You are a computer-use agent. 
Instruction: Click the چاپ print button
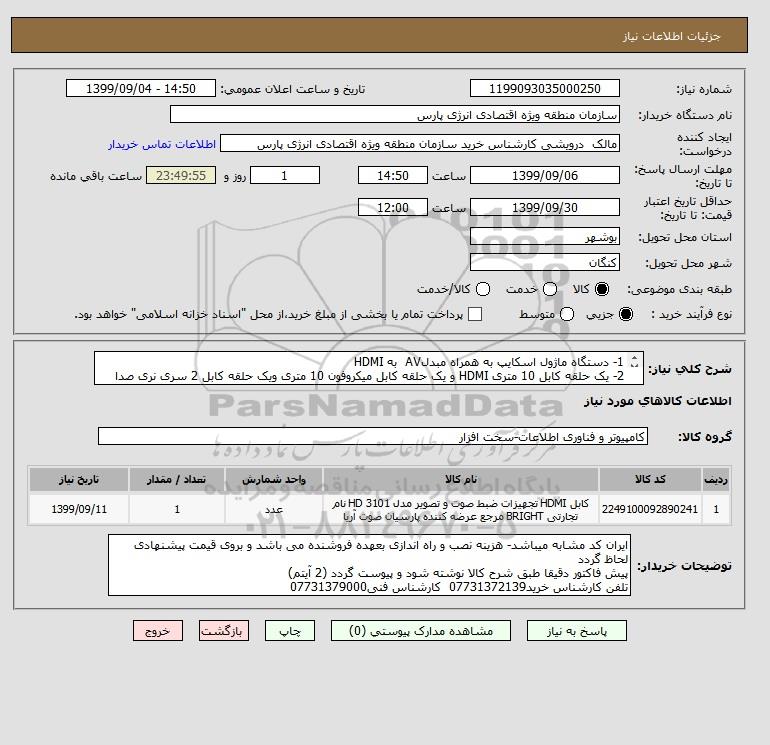pyautogui.click(x=290, y=631)
